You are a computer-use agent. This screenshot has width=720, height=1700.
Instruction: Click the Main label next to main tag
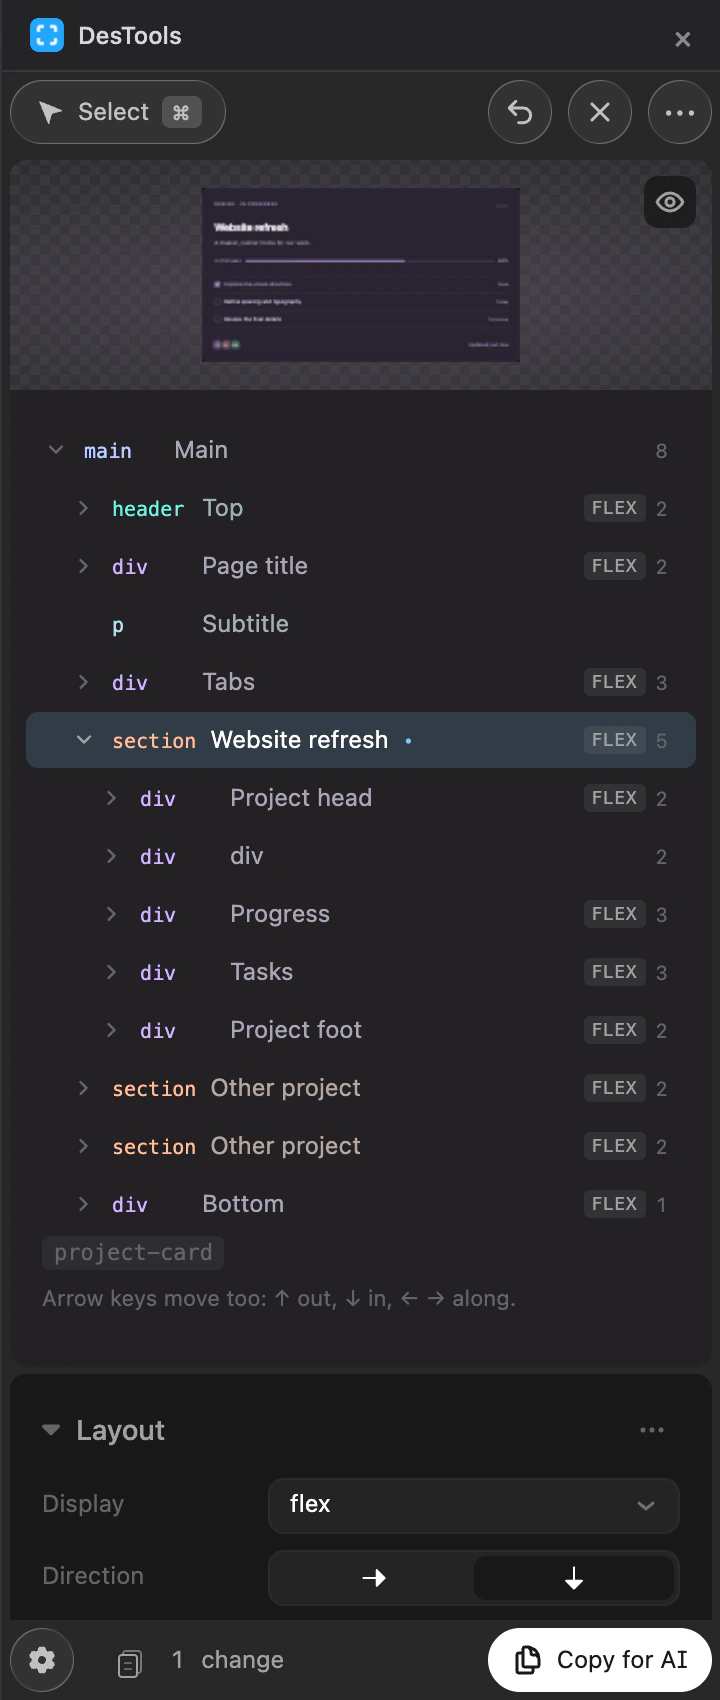point(201,451)
